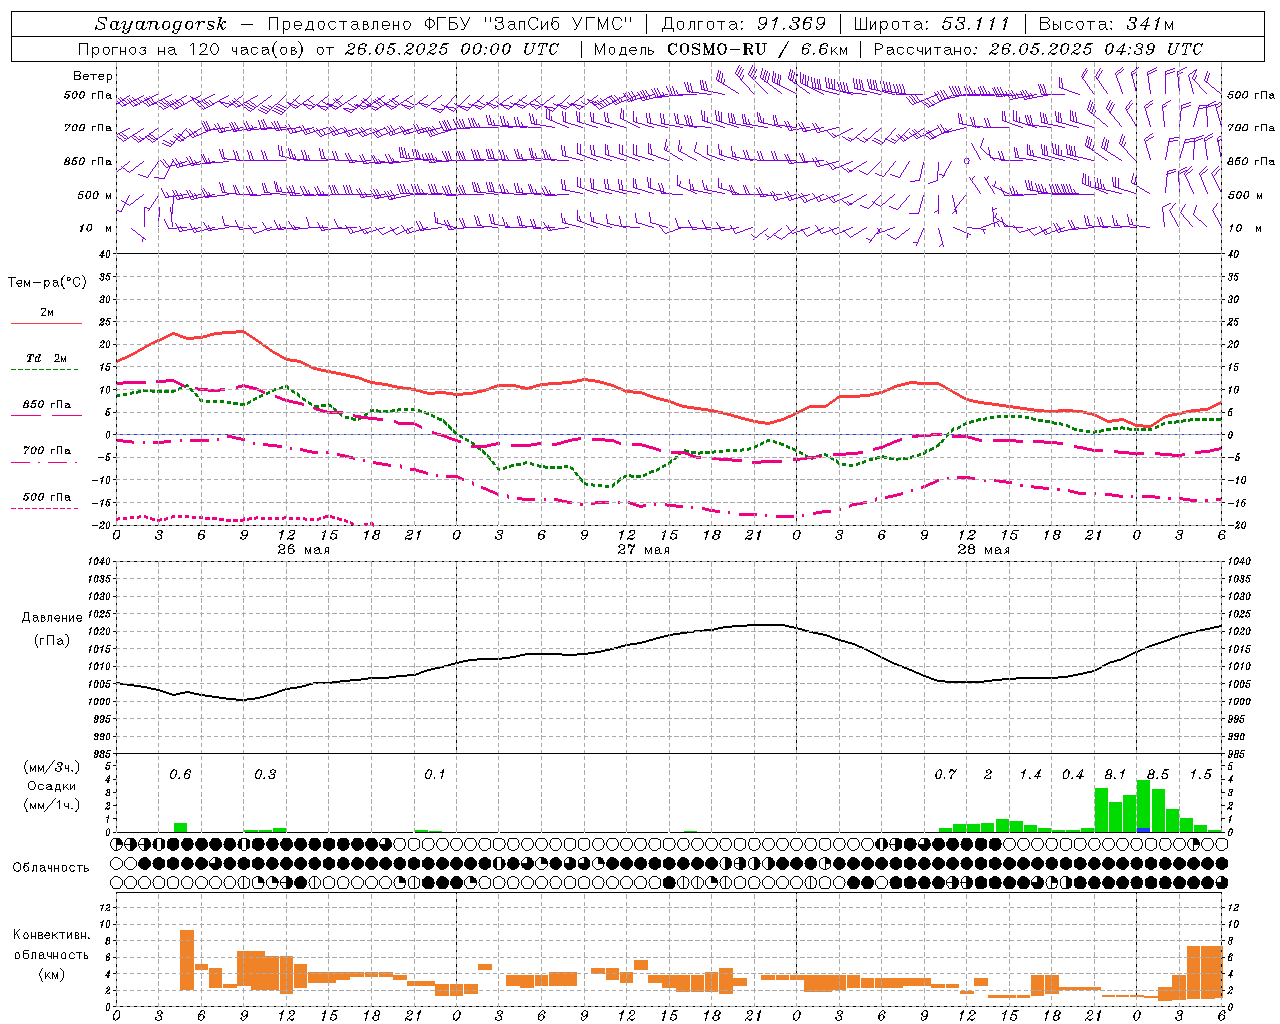Click the 'Тем-ра(°C)' temperature panel label

tap(47, 283)
